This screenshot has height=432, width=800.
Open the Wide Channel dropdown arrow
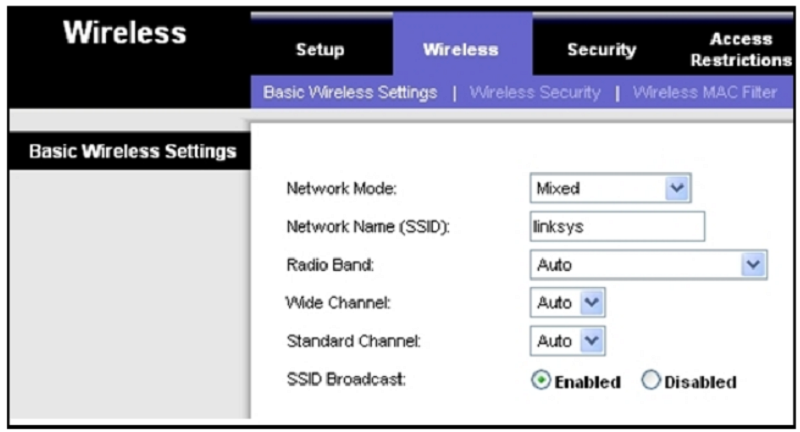click(x=592, y=302)
